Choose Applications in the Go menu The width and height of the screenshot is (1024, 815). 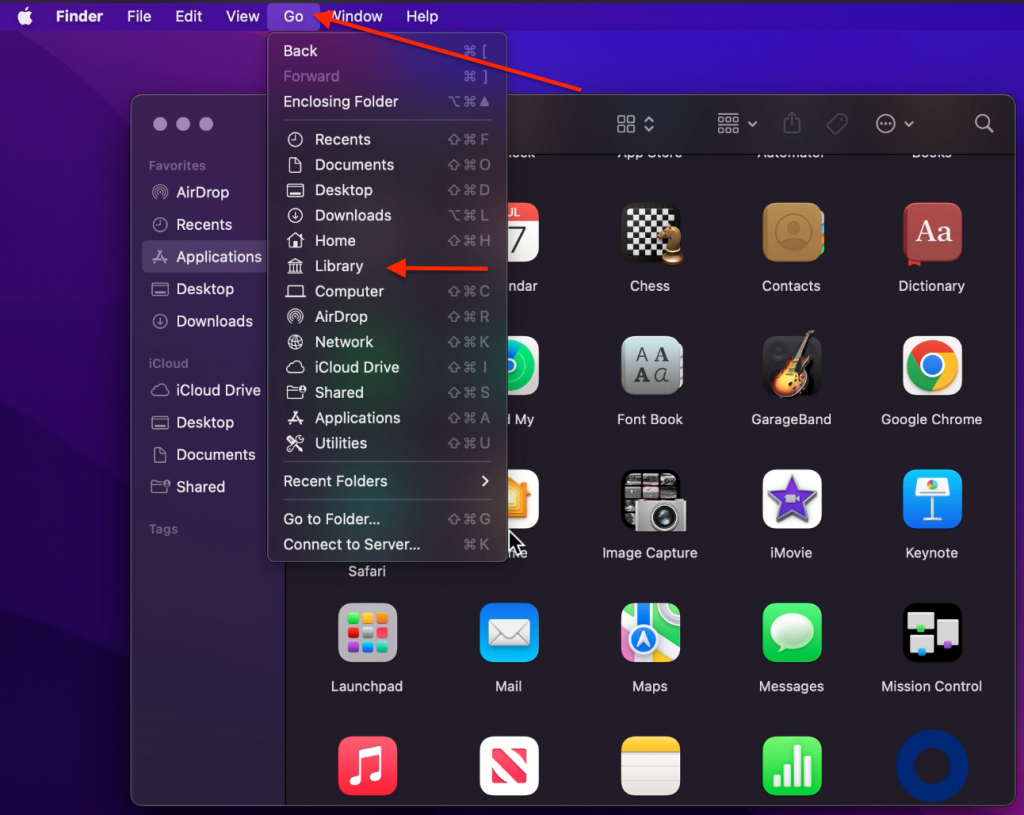pos(387,418)
